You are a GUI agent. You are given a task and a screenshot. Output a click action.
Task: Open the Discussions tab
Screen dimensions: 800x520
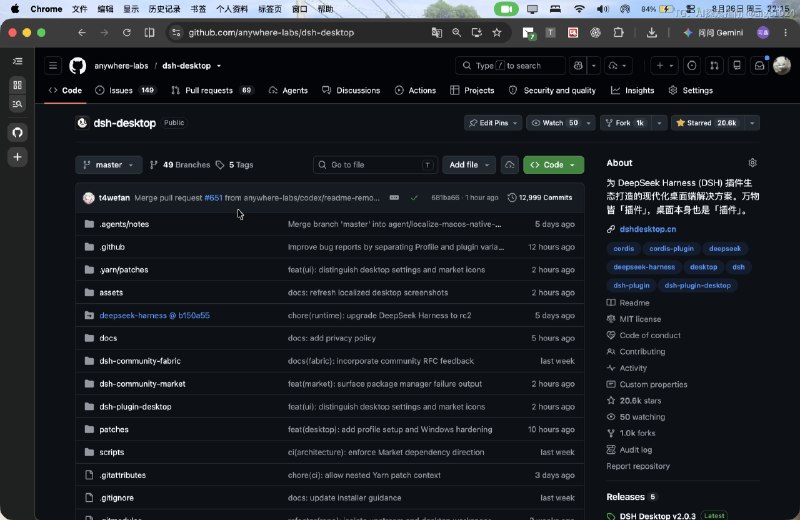coord(351,90)
